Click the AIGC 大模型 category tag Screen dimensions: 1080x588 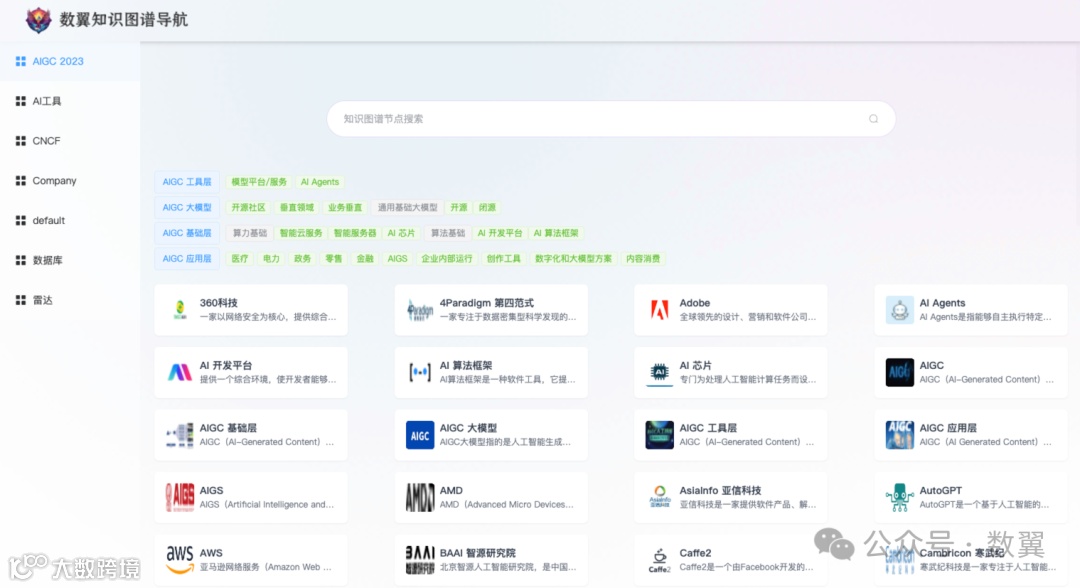[x=187, y=207]
